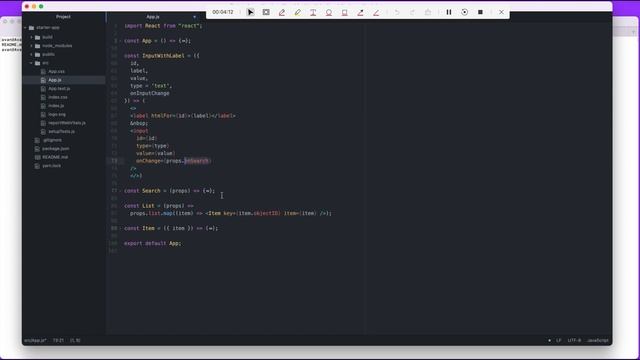Open reportWebVitals.js in the project tree
This screenshot has width=640, height=360.
(67, 123)
